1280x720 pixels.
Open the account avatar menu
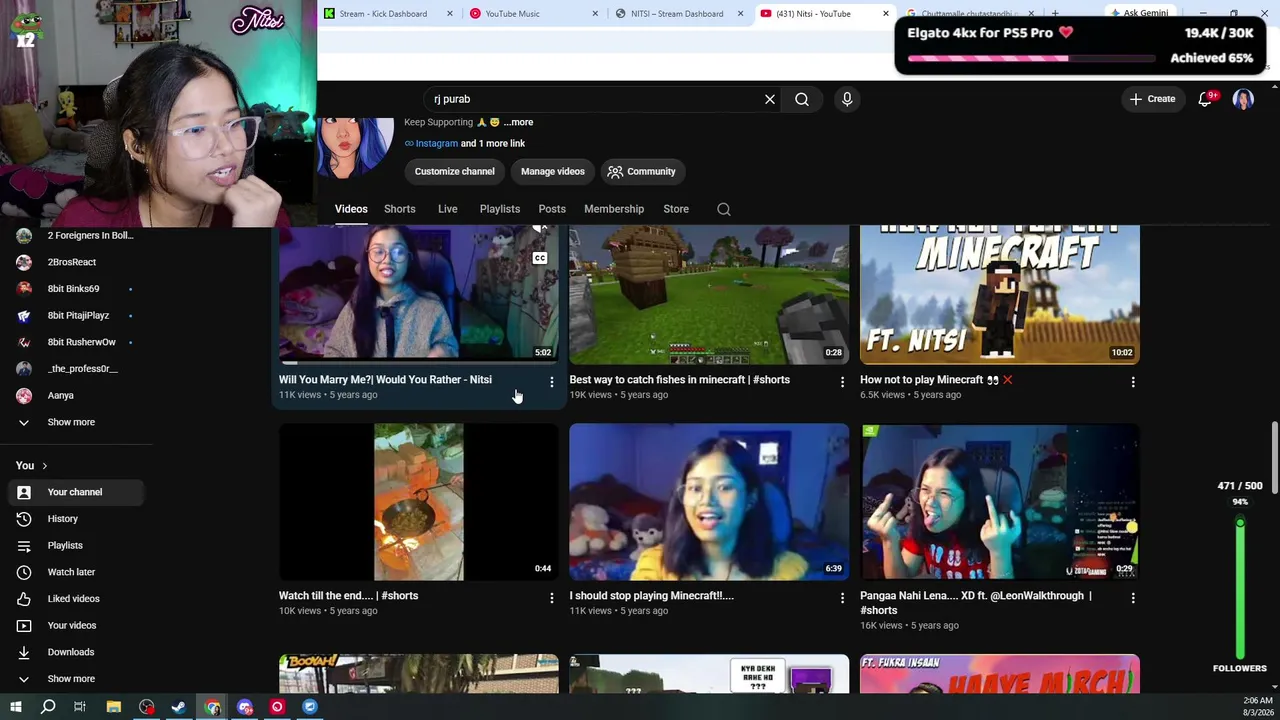(1243, 99)
